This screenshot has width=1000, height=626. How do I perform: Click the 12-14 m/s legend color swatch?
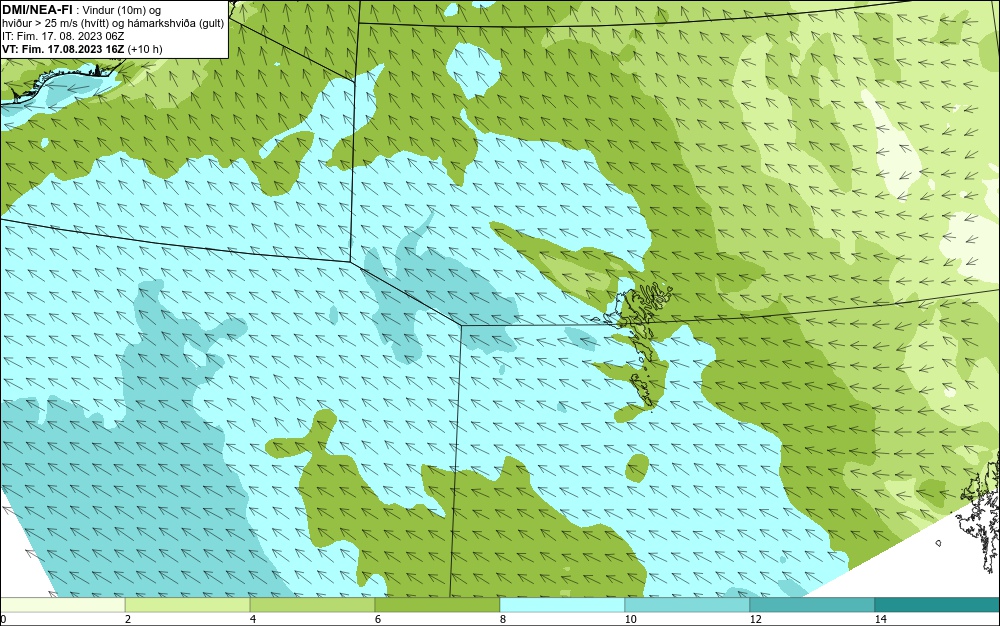click(x=812, y=605)
